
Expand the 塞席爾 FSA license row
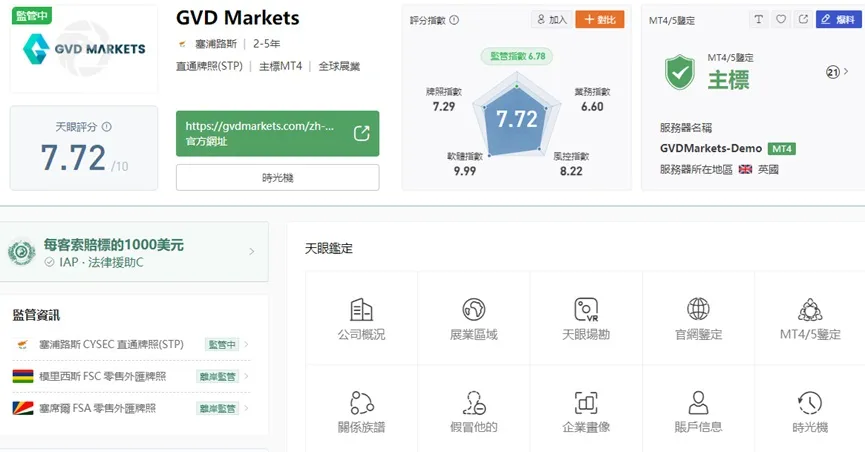pos(131,408)
